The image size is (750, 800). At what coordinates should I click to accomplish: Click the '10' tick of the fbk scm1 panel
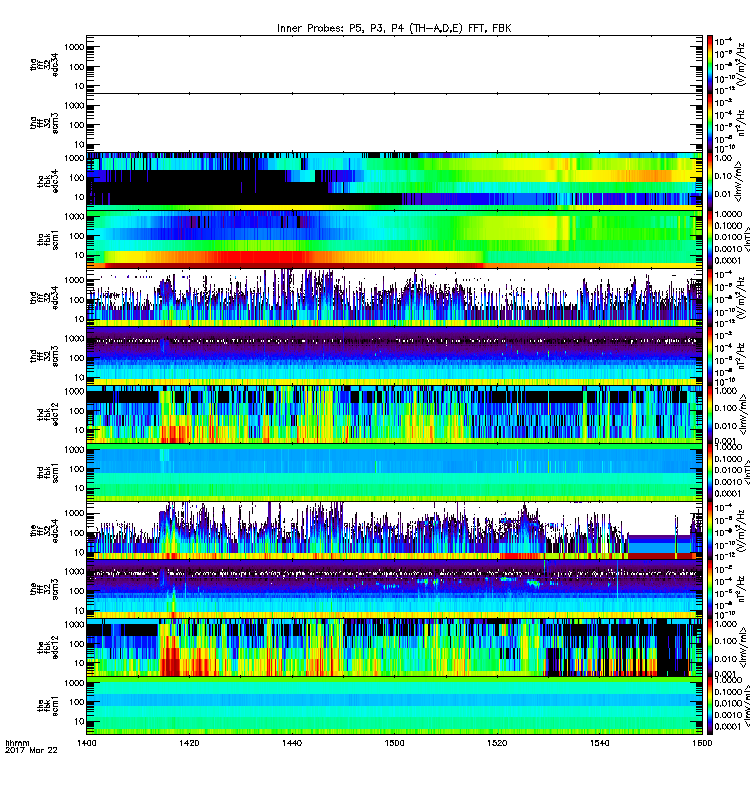[x=79, y=721]
